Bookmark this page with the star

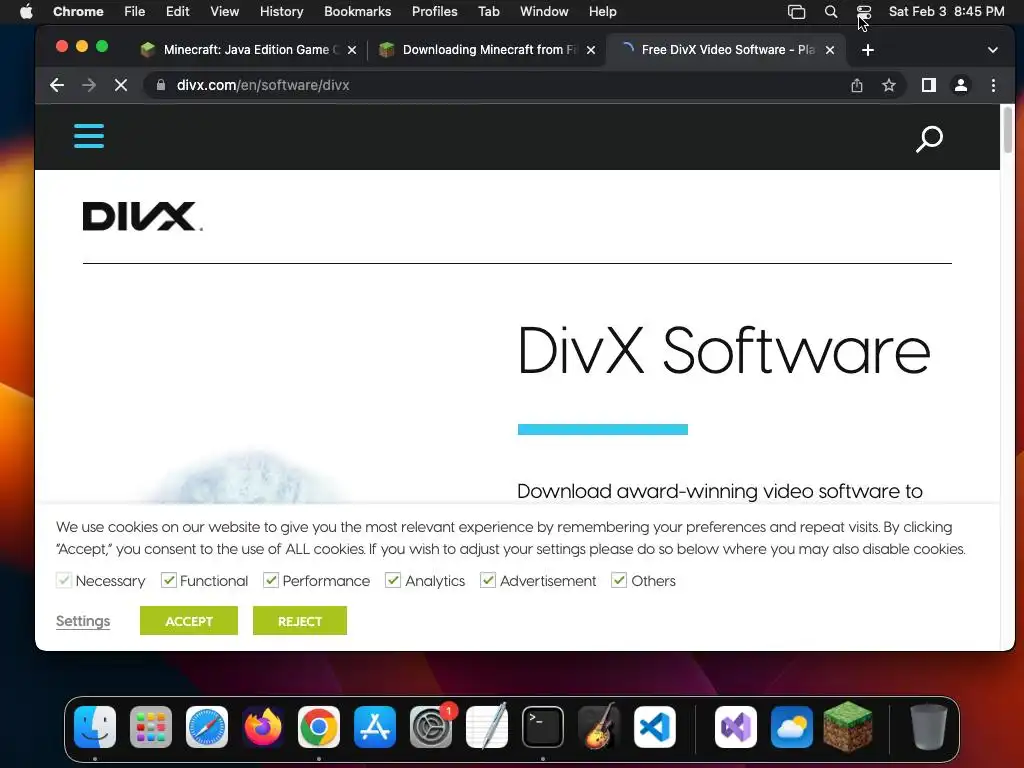889,85
